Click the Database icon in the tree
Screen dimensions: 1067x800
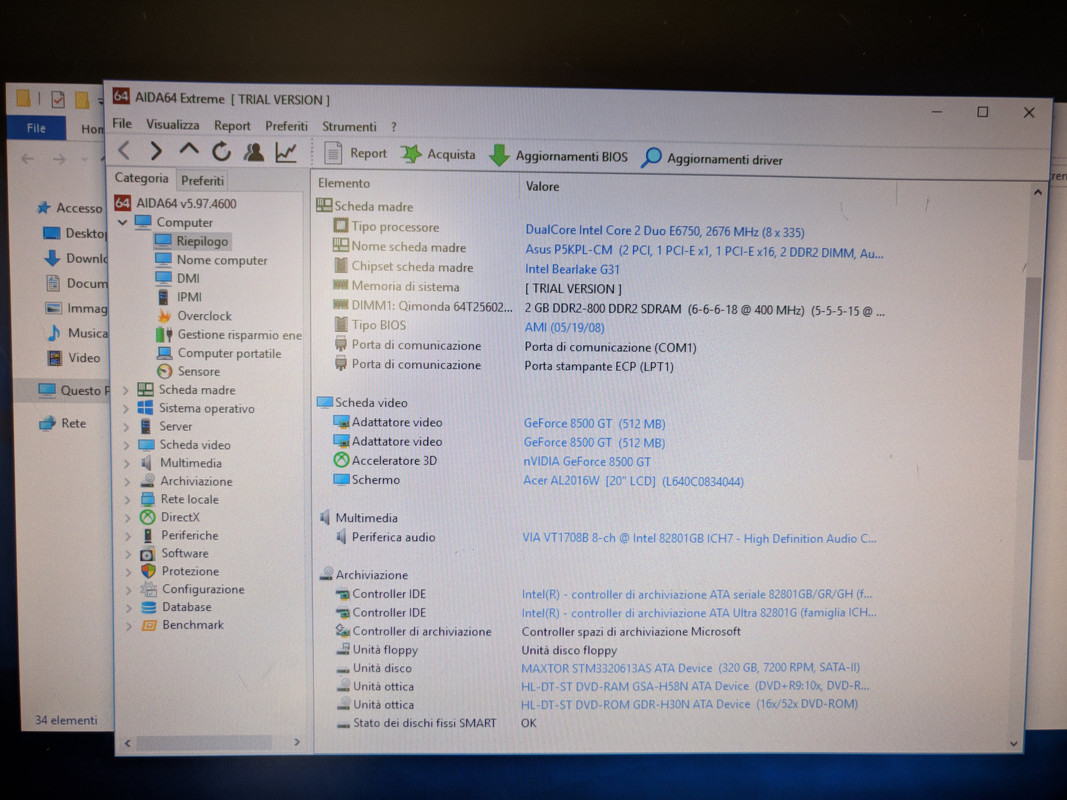pos(148,607)
